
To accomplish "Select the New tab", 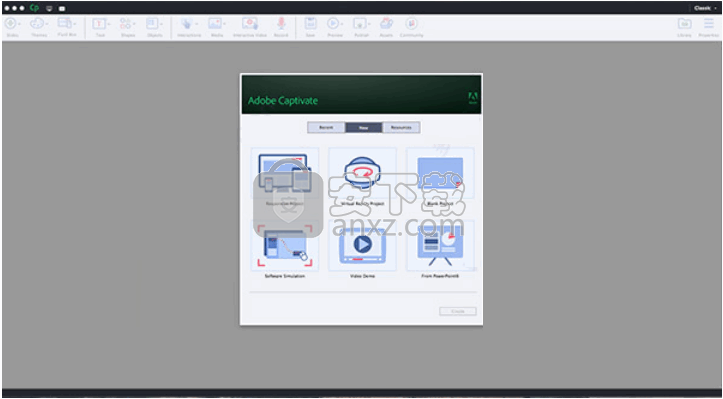I will [x=363, y=127].
